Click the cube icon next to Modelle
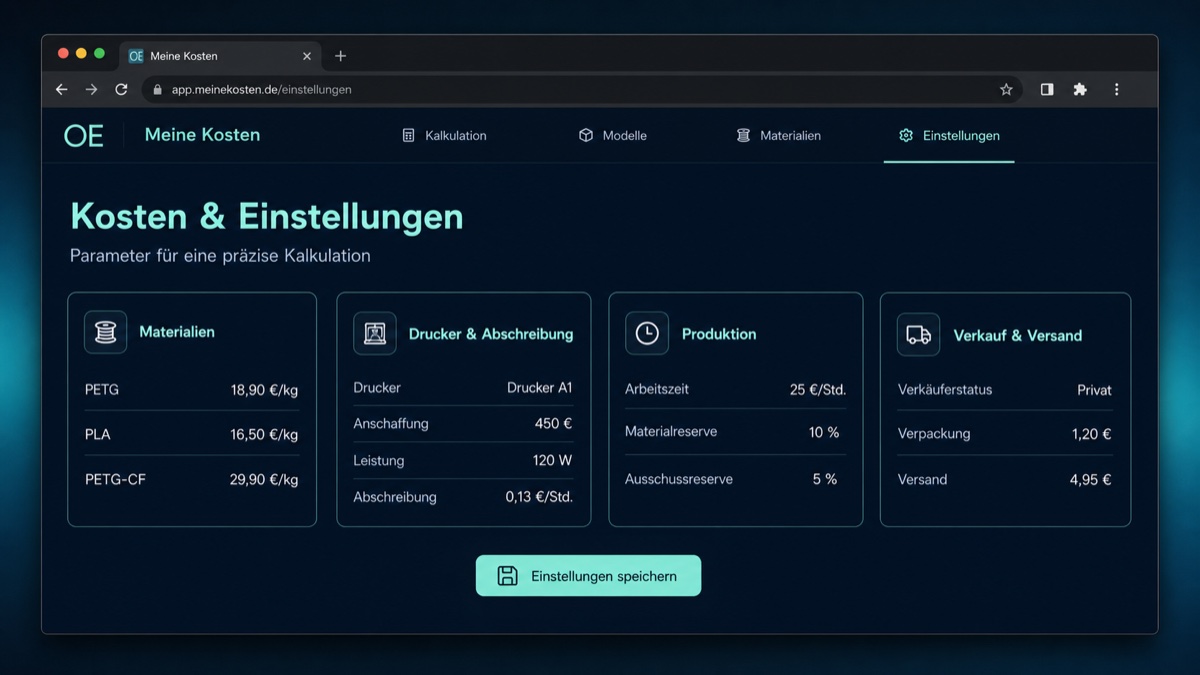 (x=586, y=135)
